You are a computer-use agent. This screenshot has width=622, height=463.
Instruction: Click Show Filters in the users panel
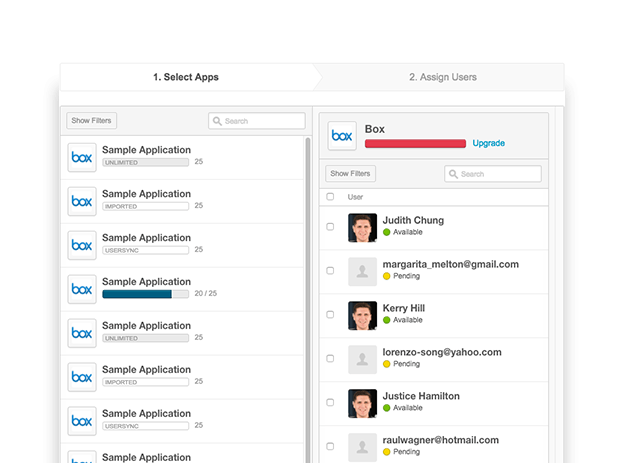(350, 173)
